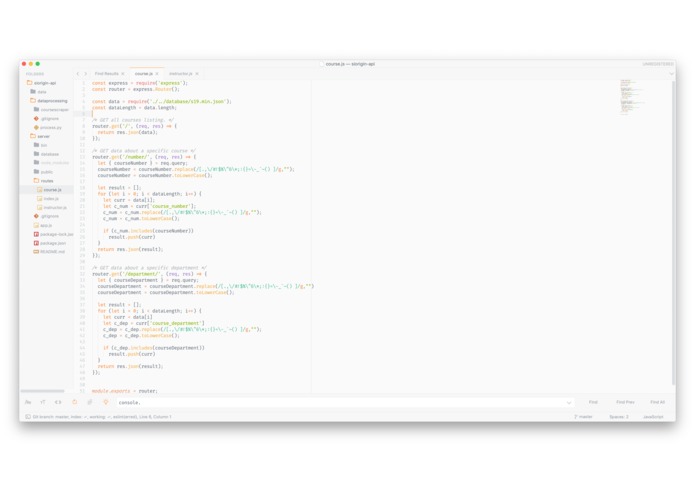This screenshot has width=695, height=494.
Task: Toggle highlight matches option
Action: point(105,402)
